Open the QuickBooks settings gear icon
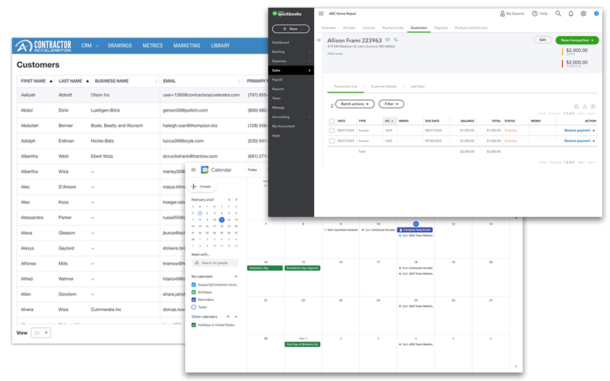The height and width of the screenshot is (381, 610). tap(583, 14)
